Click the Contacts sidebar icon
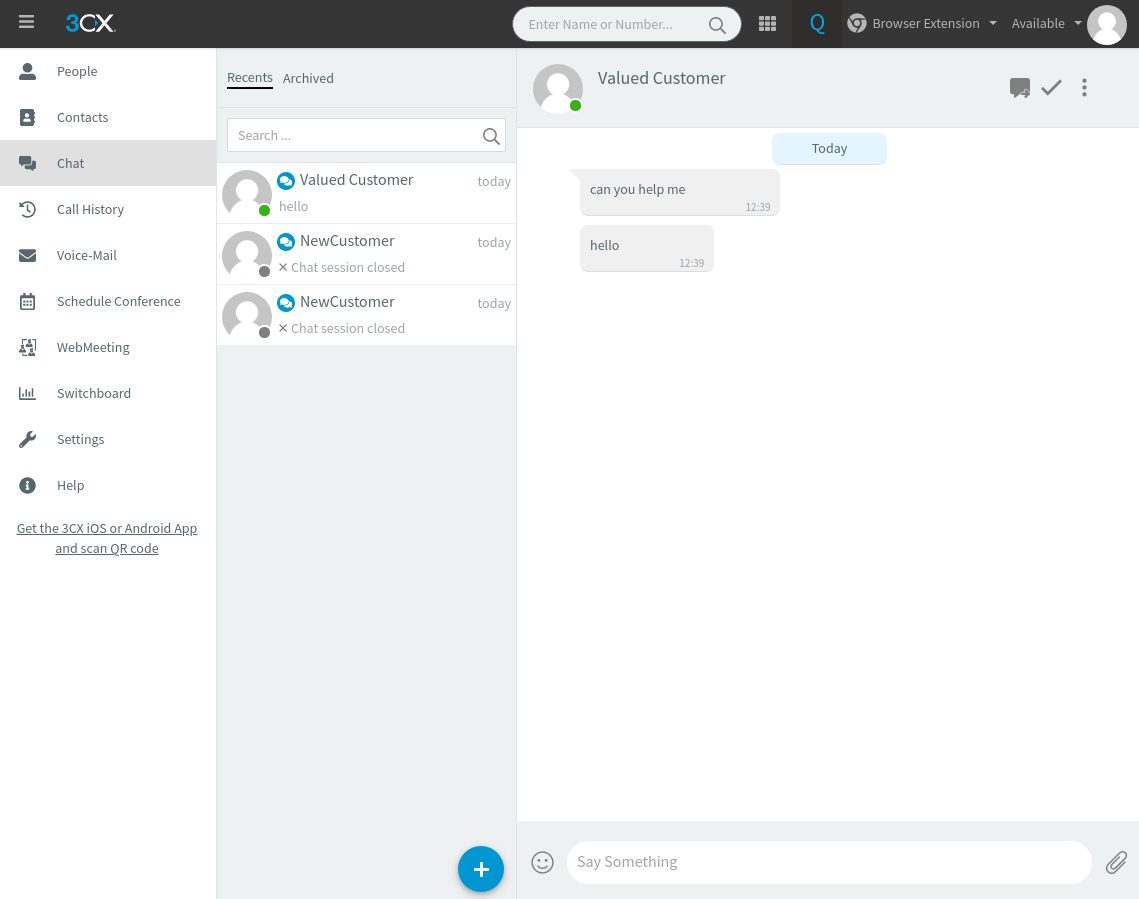Image resolution: width=1139 pixels, height=899 pixels. (x=28, y=117)
